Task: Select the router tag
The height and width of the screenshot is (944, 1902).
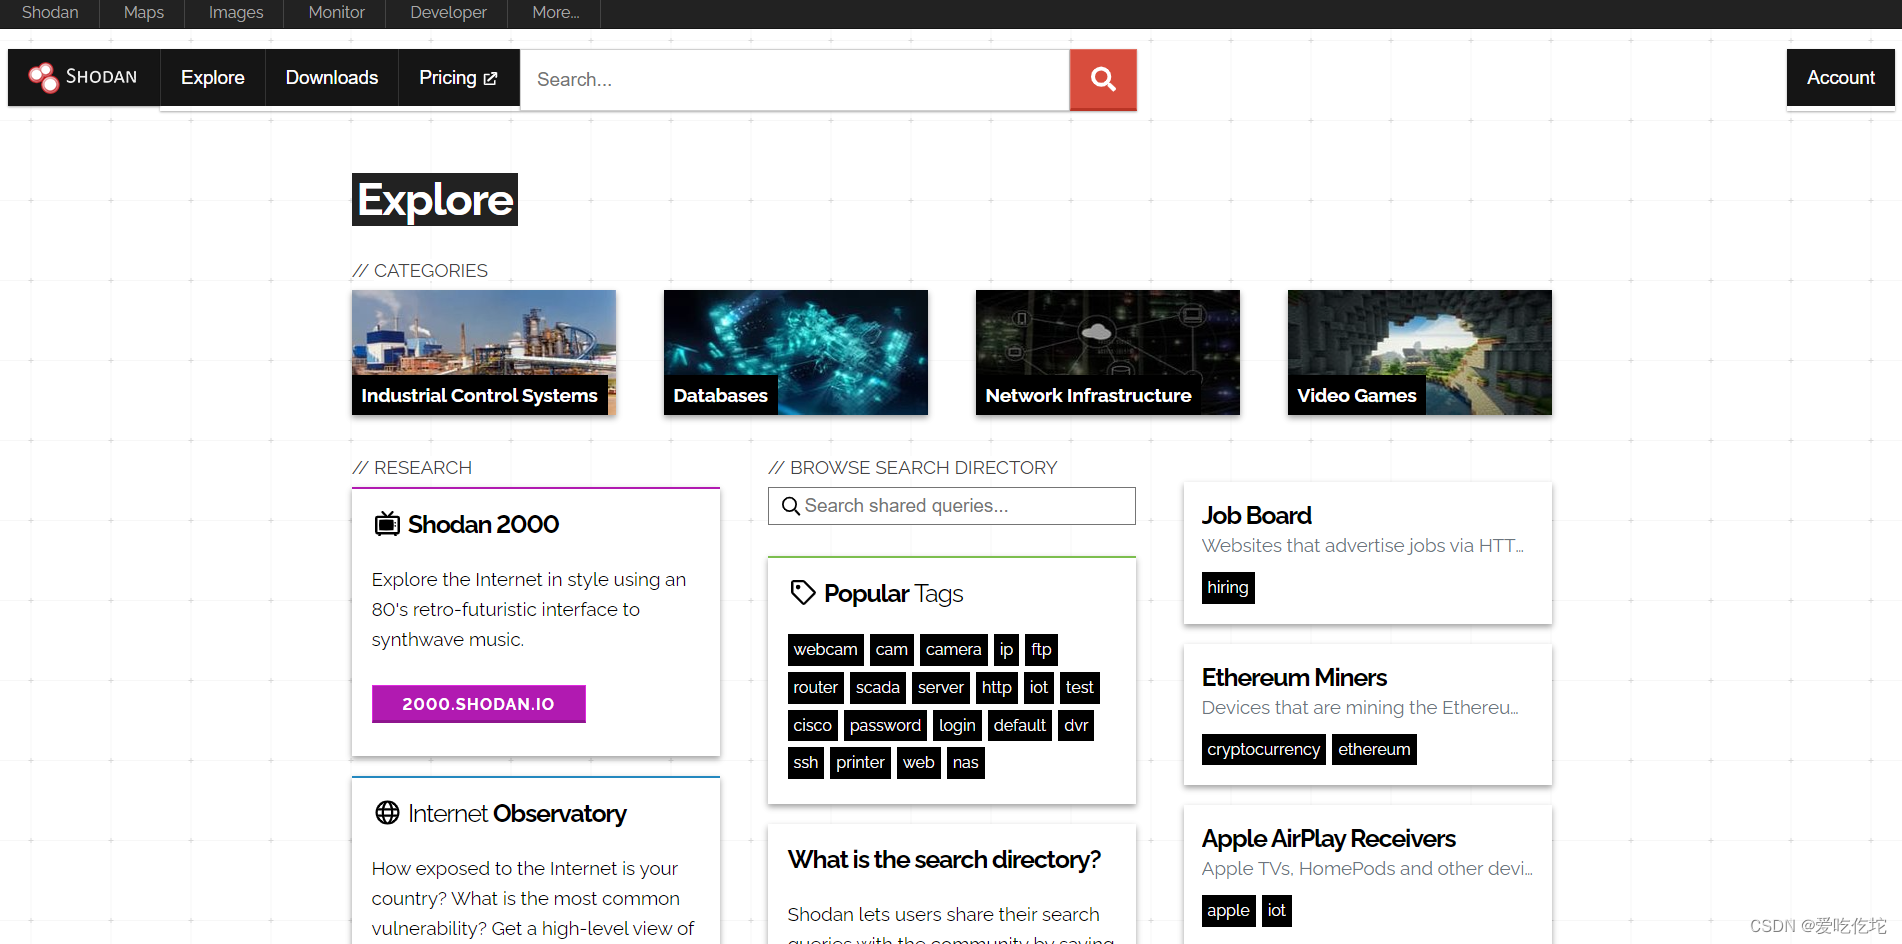Action: 815,688
